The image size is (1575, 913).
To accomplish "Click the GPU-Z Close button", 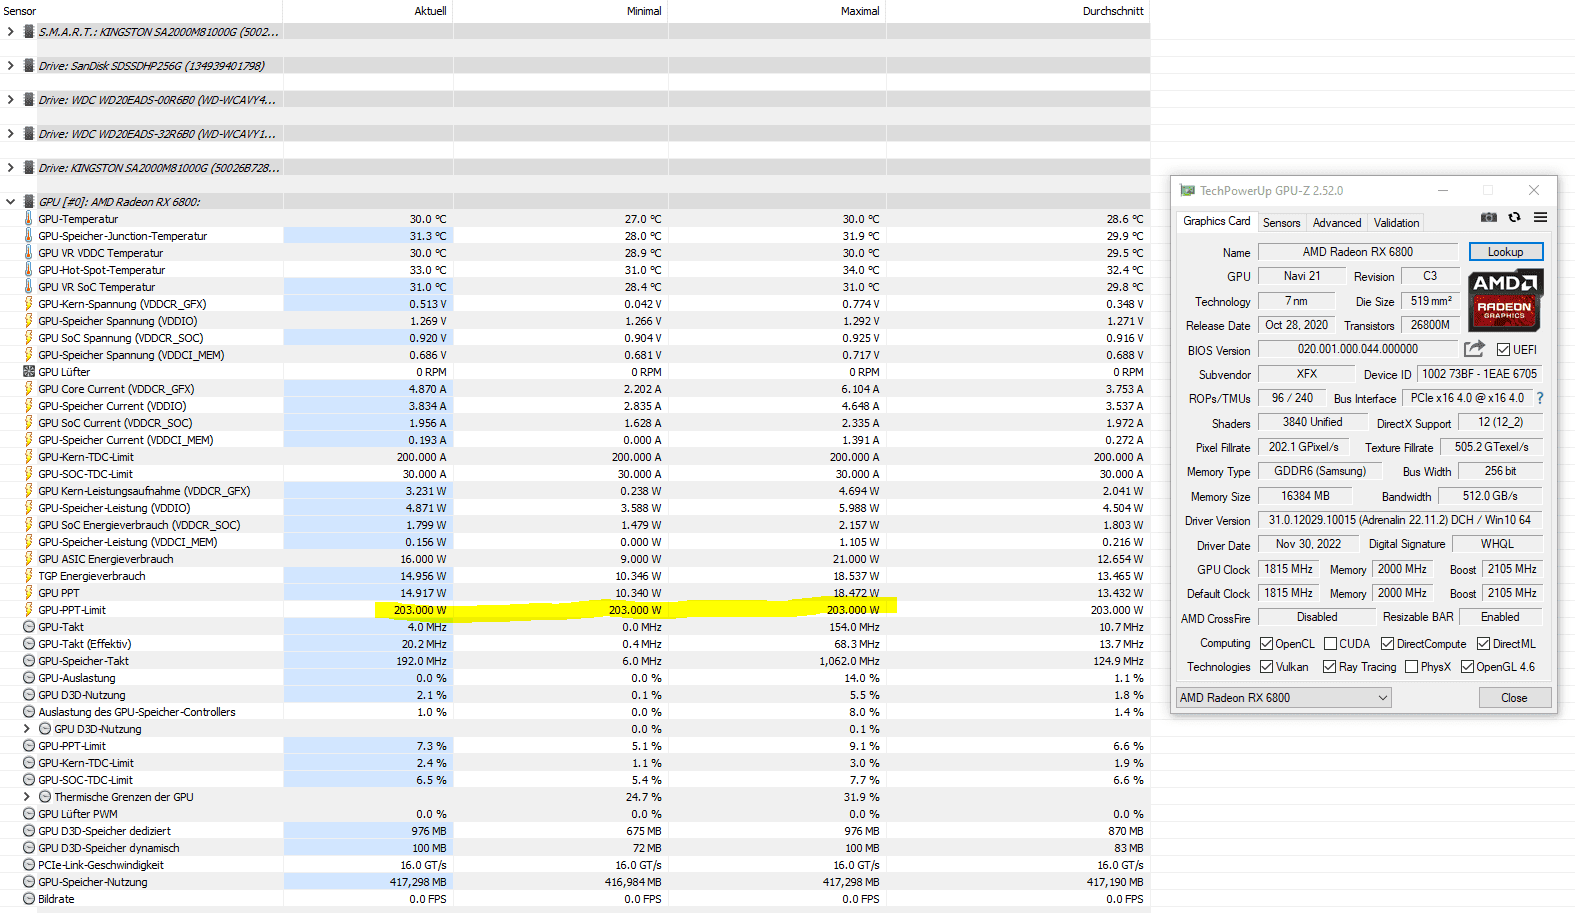I will pyautogui.click(x=1514, y=698).
